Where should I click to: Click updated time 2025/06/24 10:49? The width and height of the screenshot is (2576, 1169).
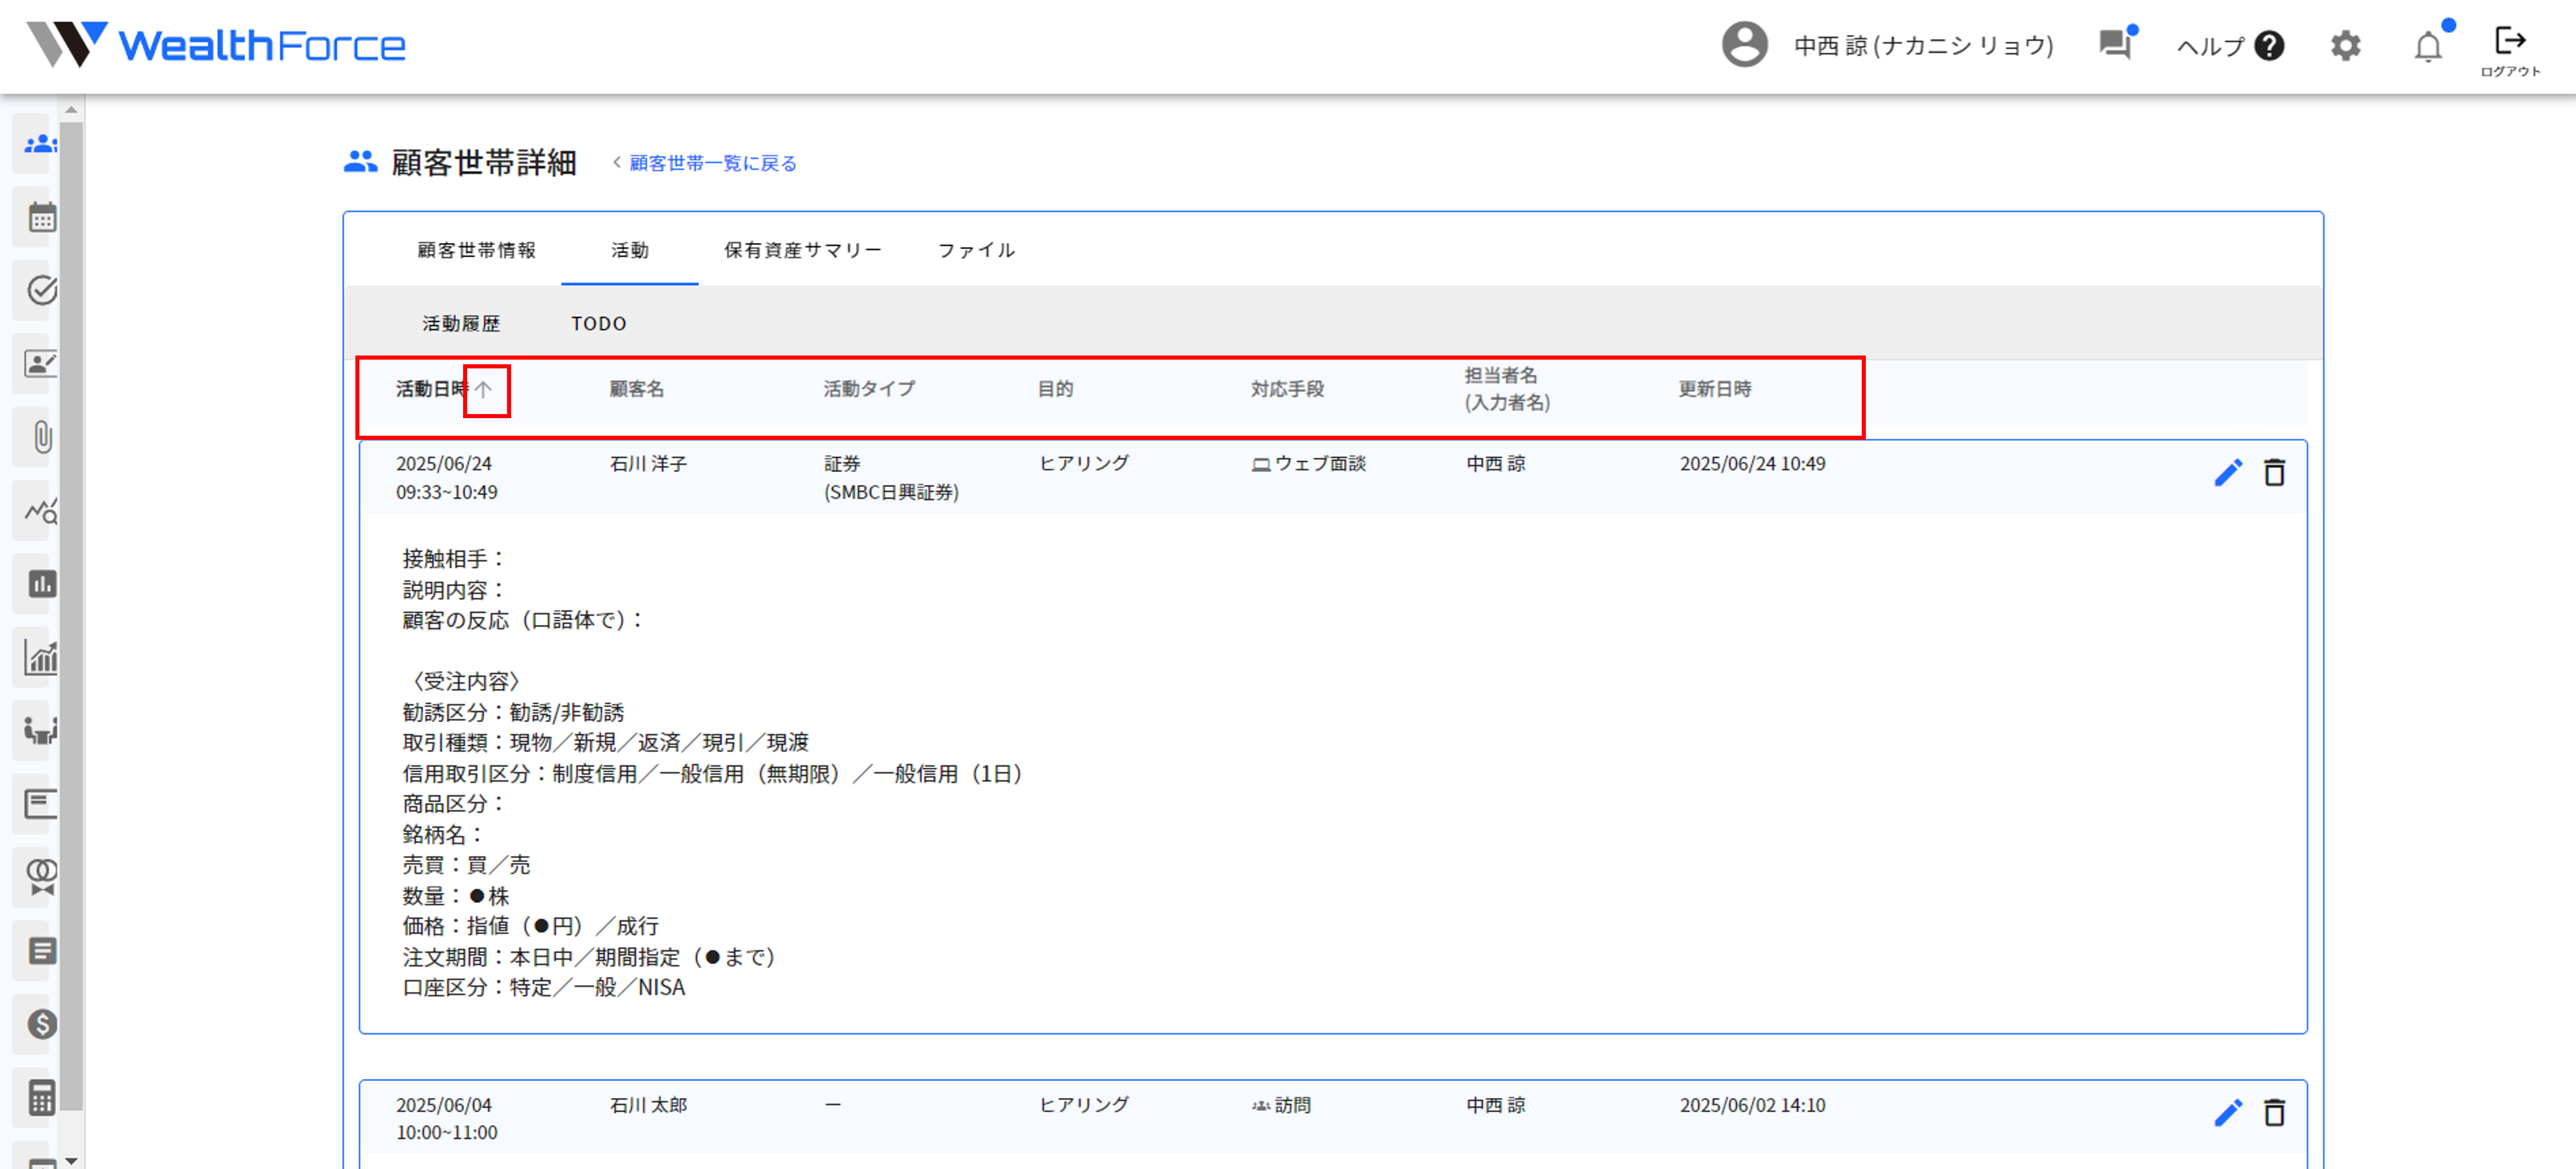(x=1752, y=464)
